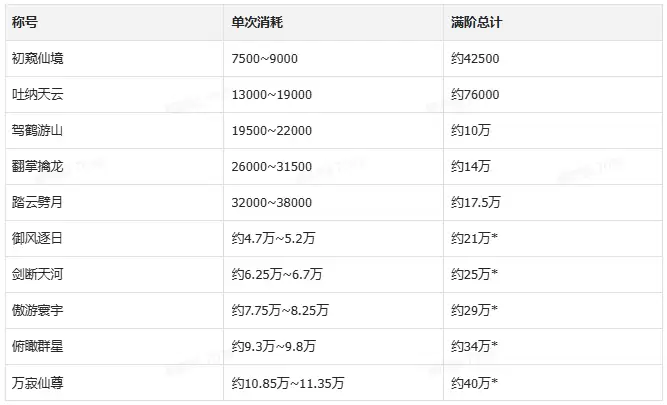This screenshot has height=405, width=667.
Task: Select the 剑断天河 title cell
Action: click(x=114, y=274)
